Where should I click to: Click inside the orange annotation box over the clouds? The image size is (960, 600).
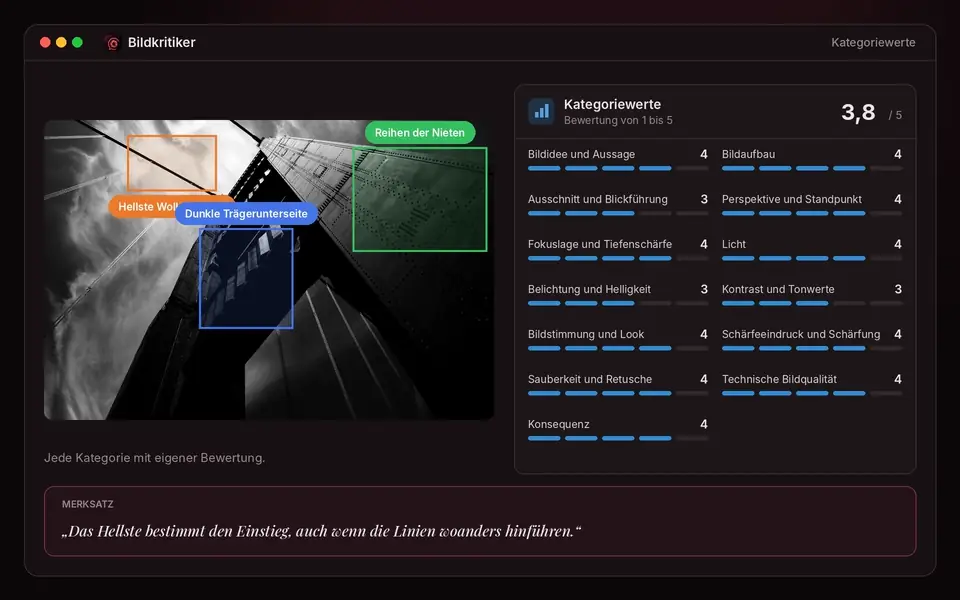coord(172,163)
